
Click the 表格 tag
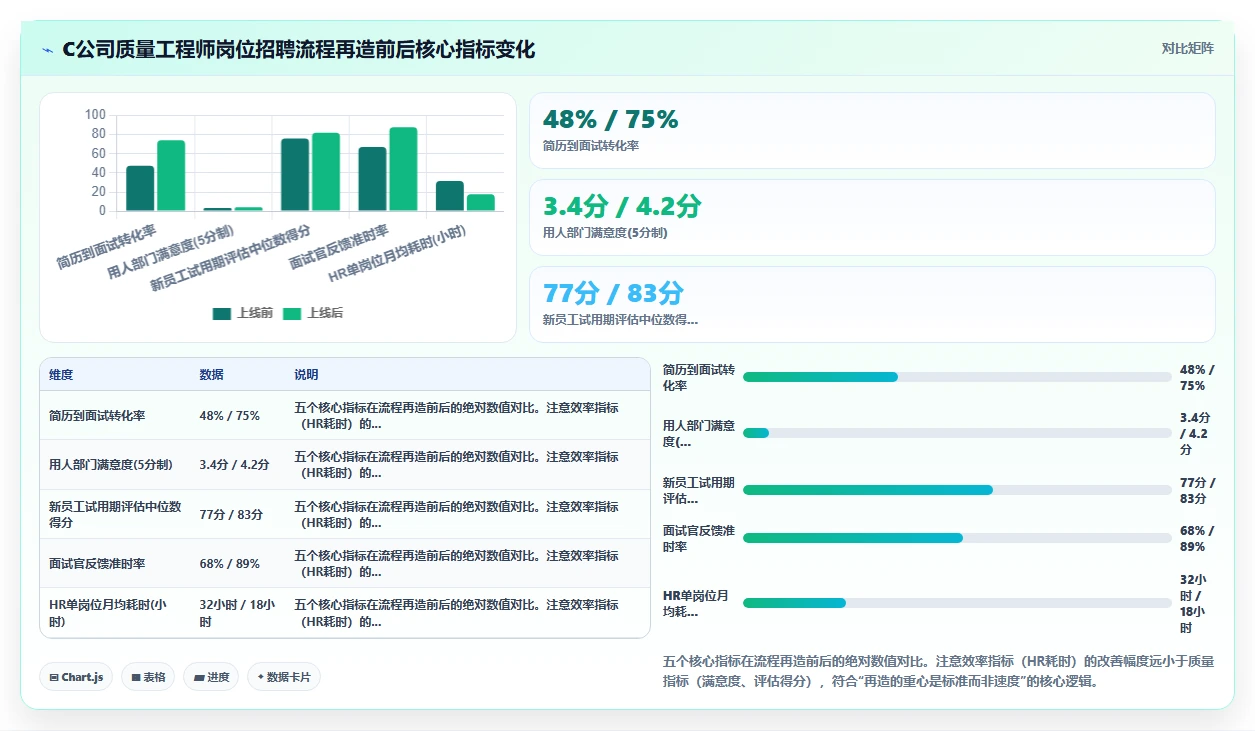[x=148, y=677]
